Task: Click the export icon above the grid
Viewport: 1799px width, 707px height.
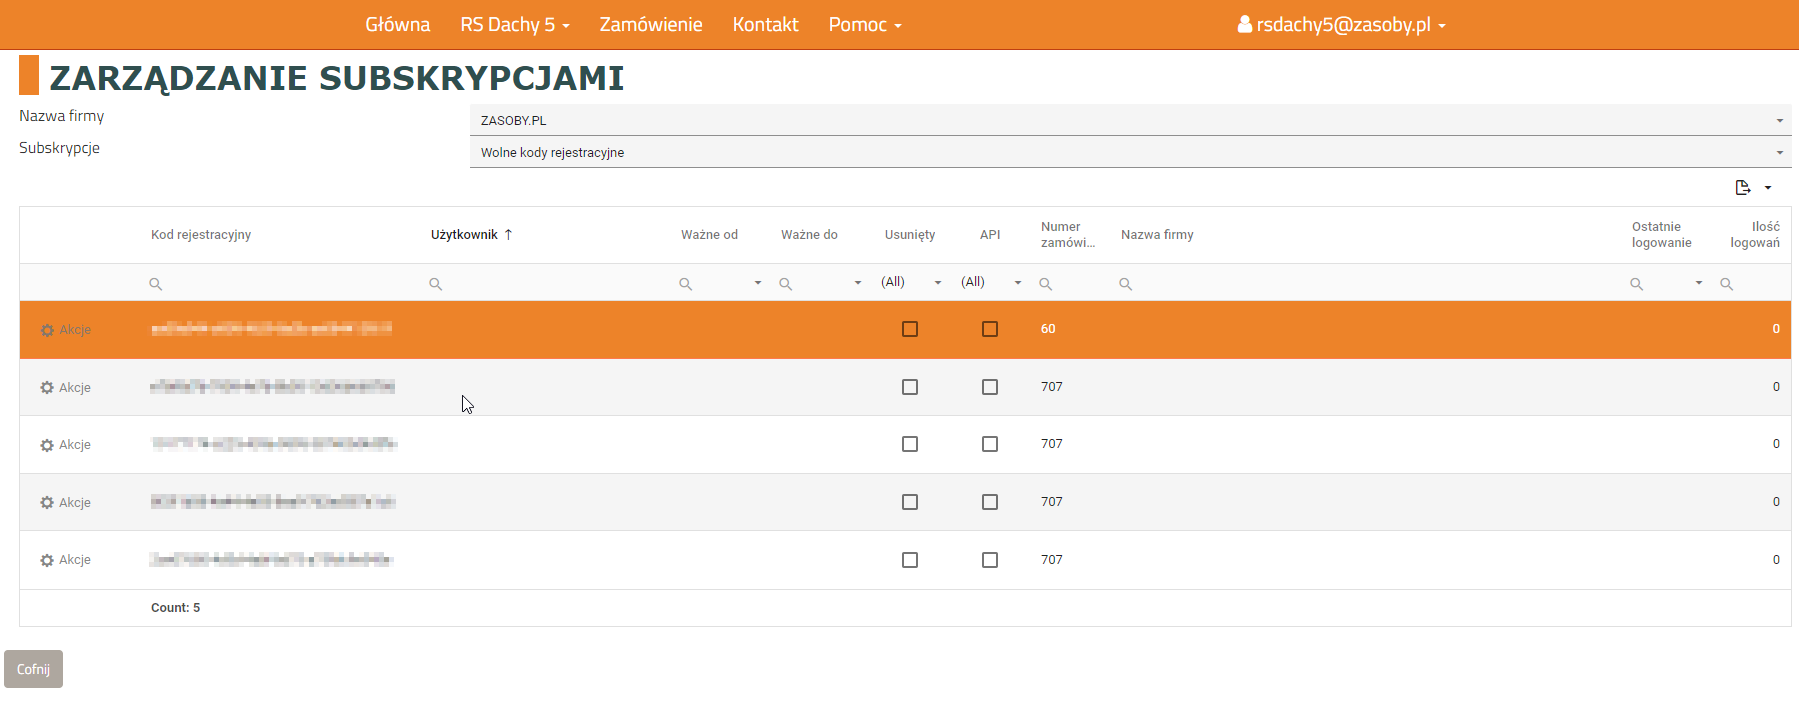Action: 1743,187
